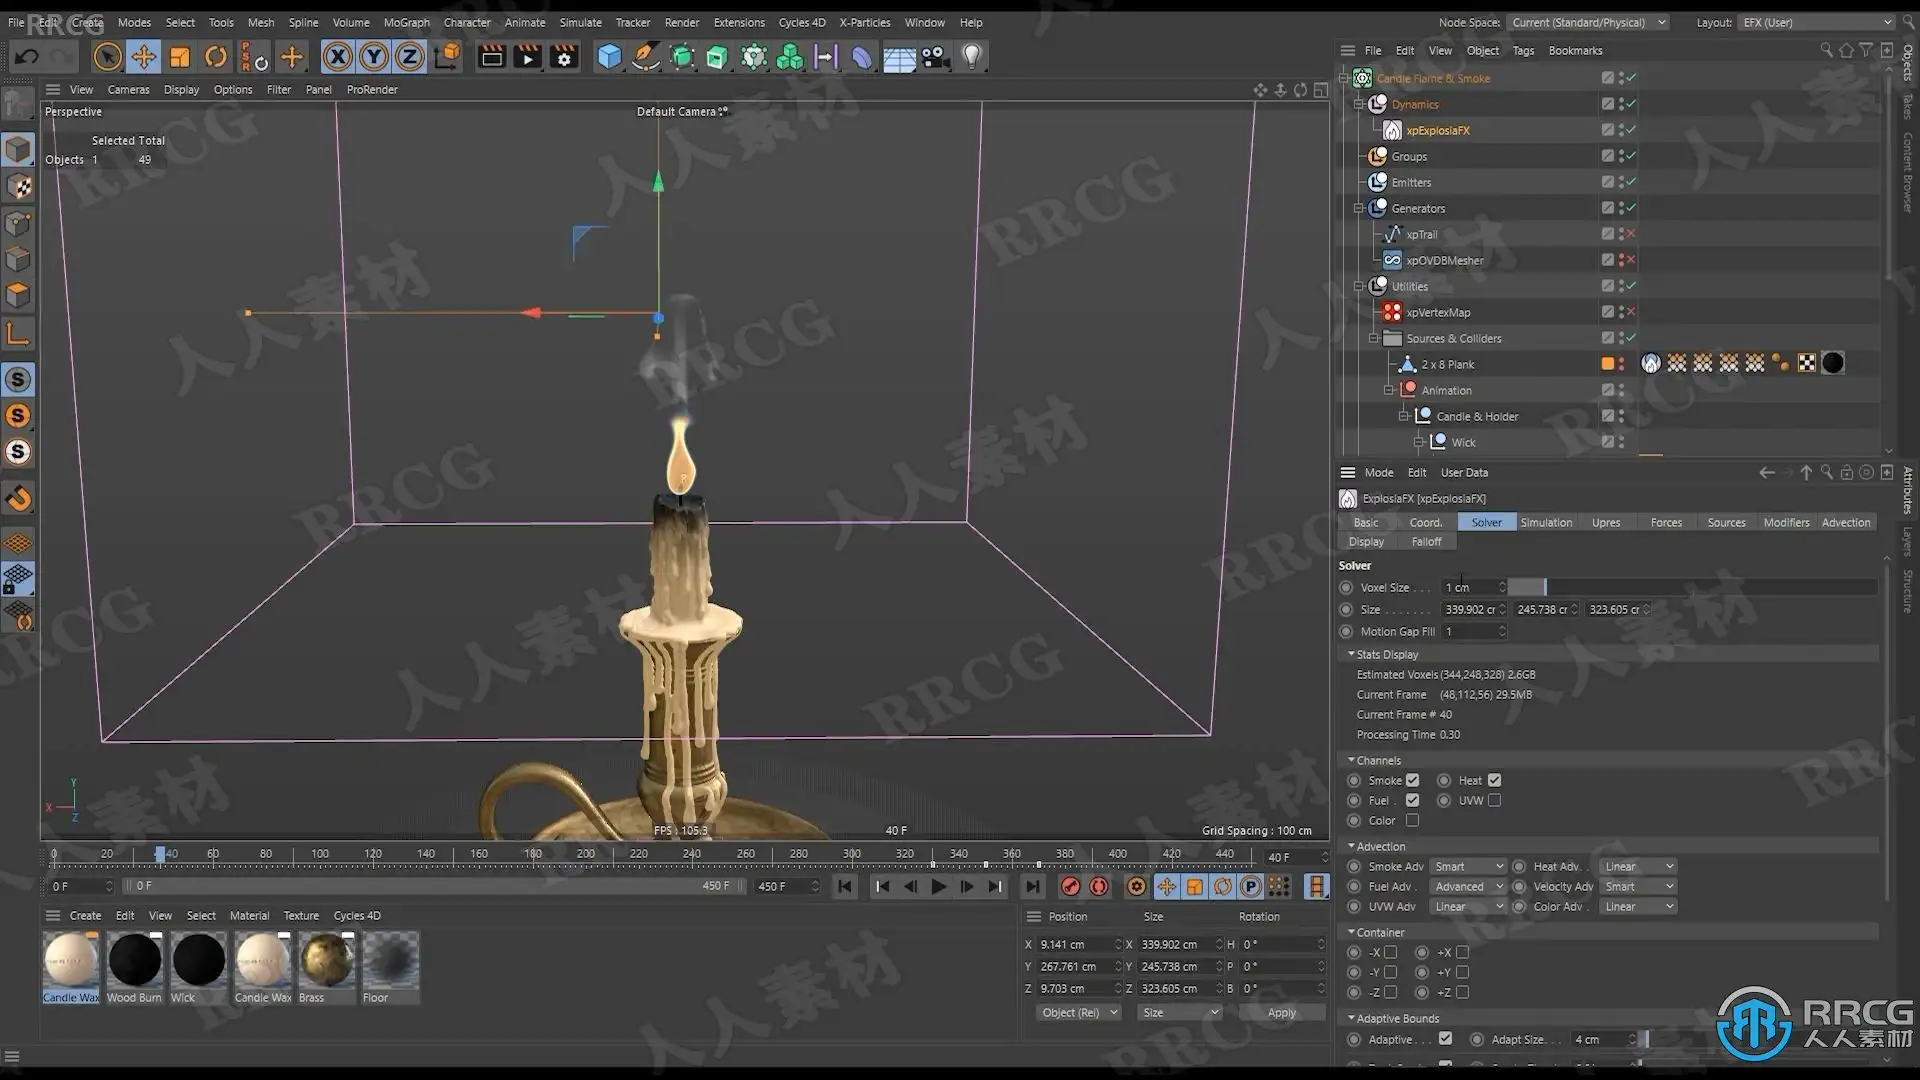
Task: Open the Simulate menu
Action: point(580,22)
